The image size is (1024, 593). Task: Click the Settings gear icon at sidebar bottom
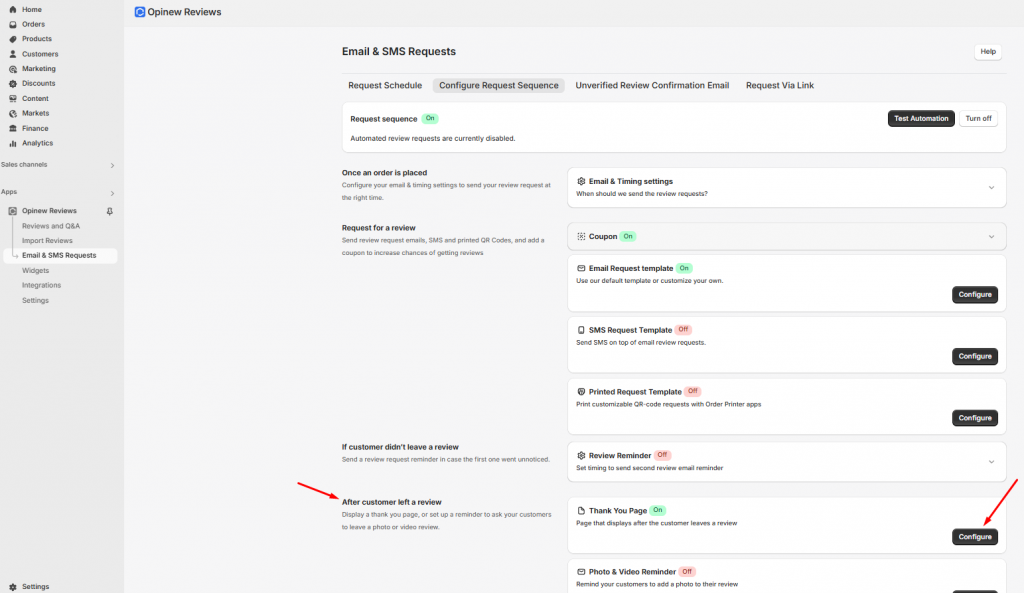(x=12, y=586)
